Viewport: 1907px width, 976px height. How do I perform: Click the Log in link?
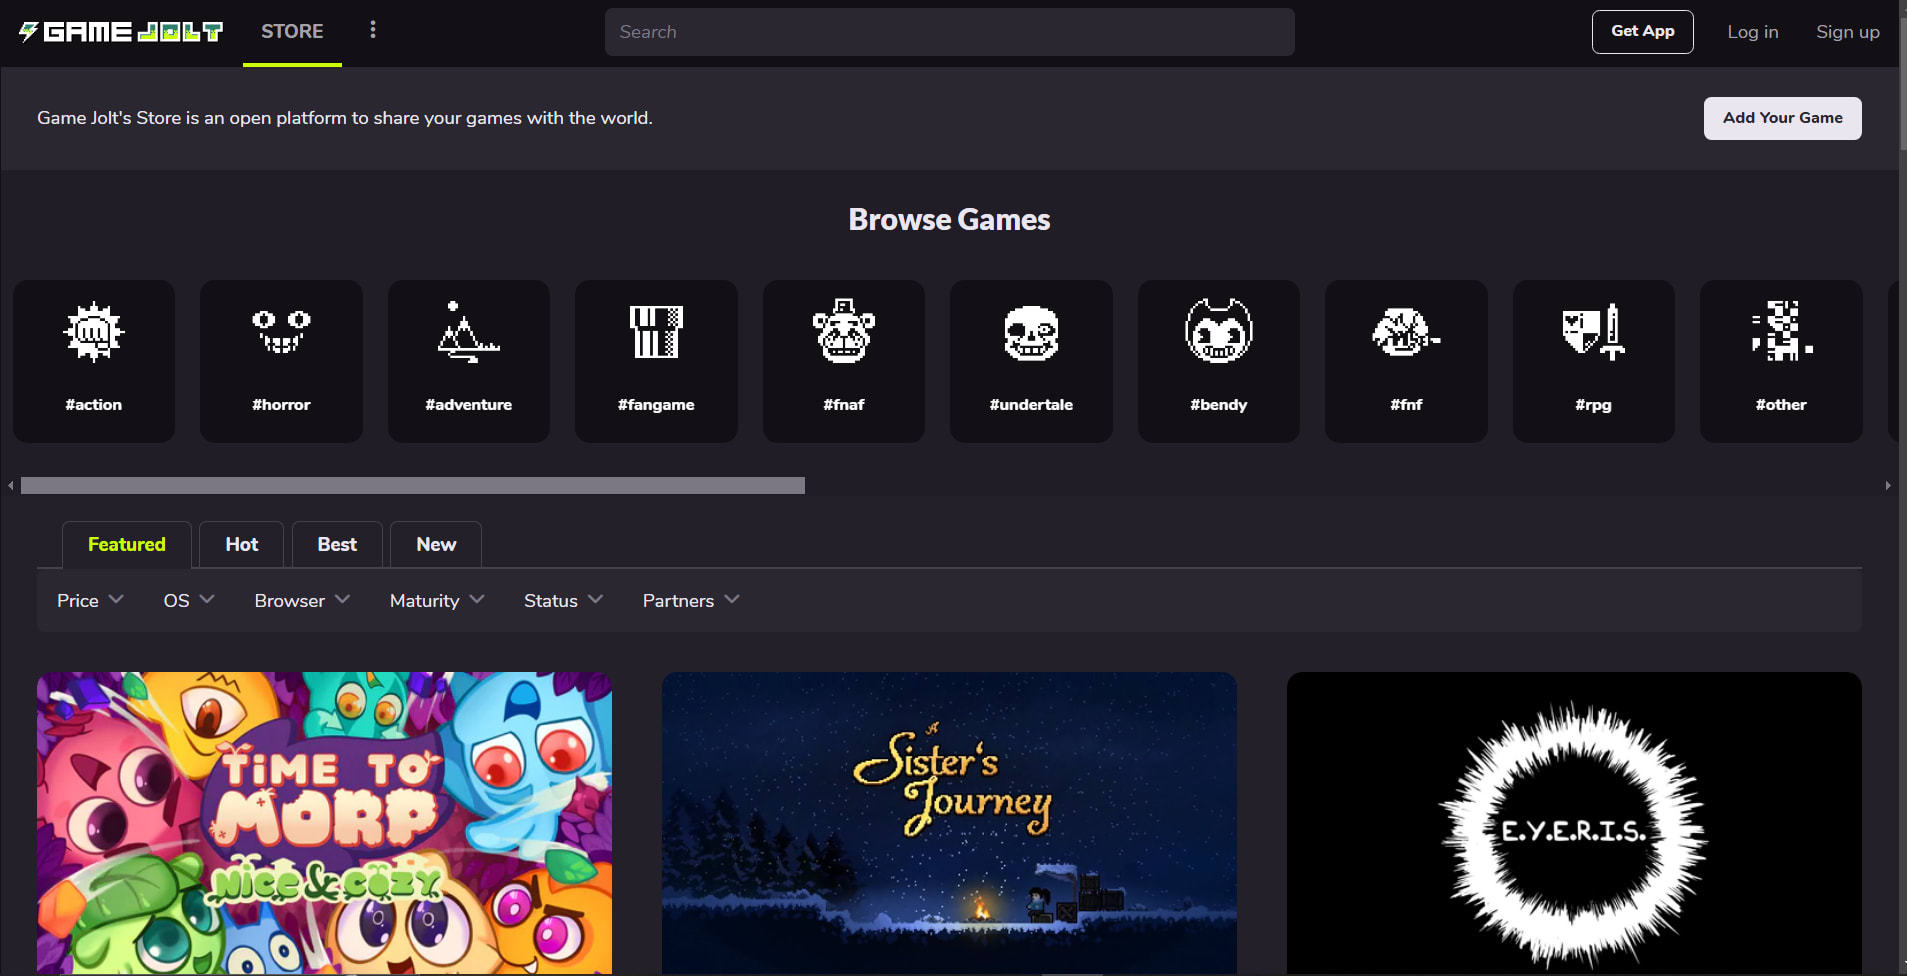(1753, 32)
